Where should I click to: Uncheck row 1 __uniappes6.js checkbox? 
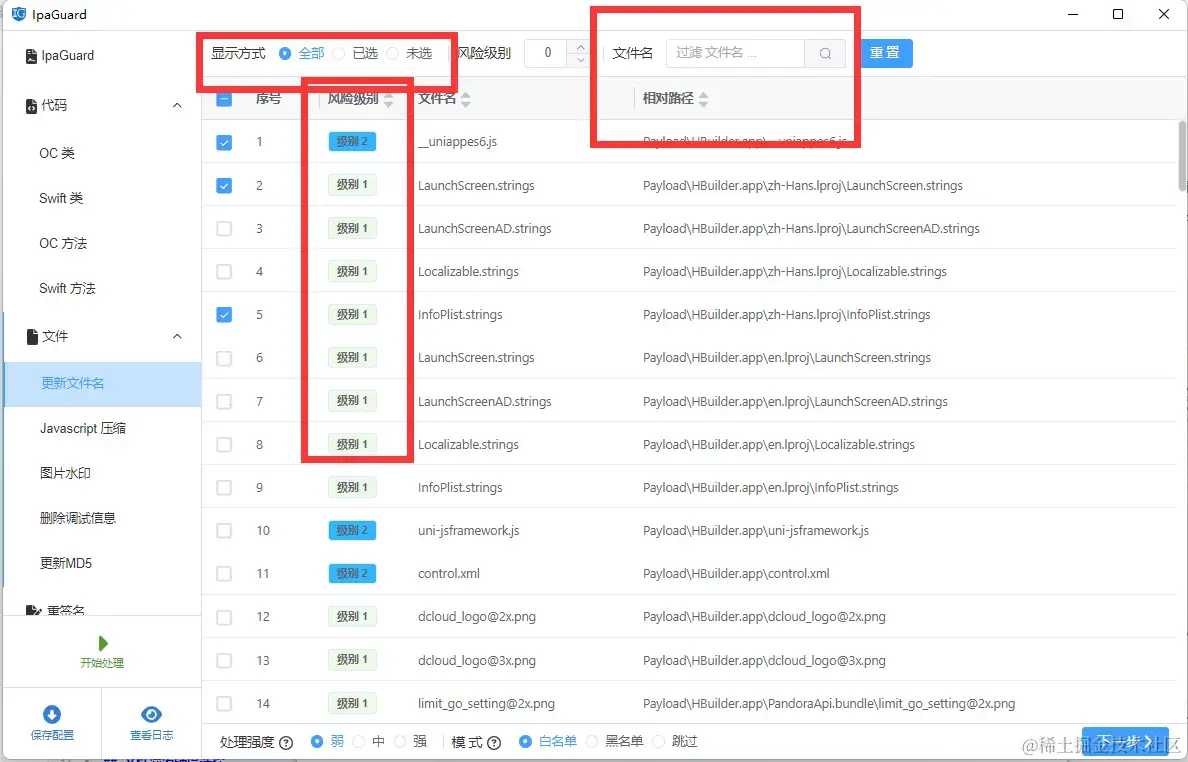click(223, 140)
